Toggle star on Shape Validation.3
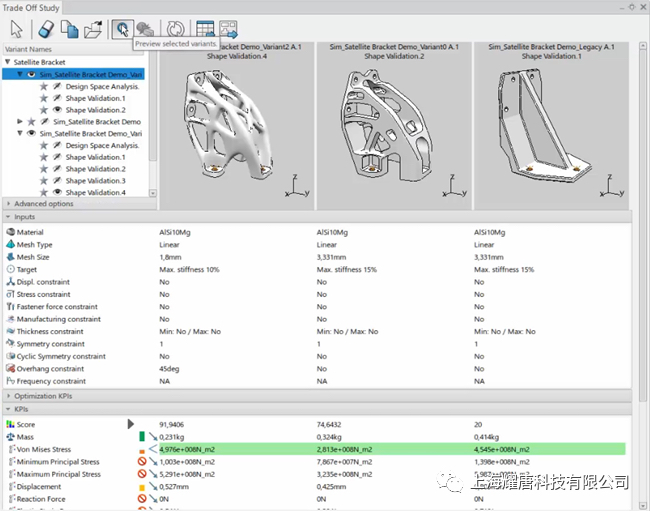This screenshot has height=511, width=650. click(44, 180)
